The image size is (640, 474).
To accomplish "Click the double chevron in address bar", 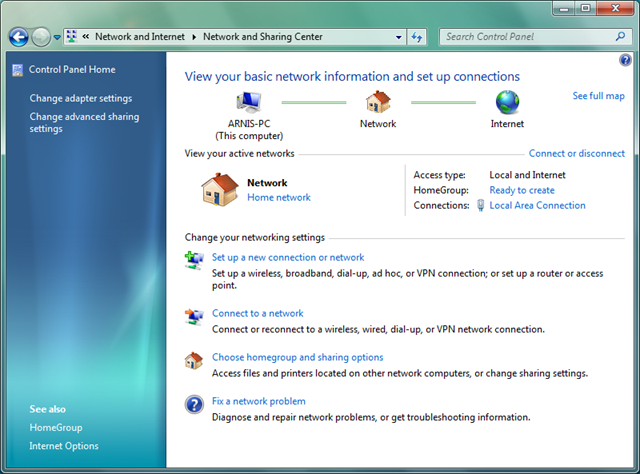I will (86, 37).
